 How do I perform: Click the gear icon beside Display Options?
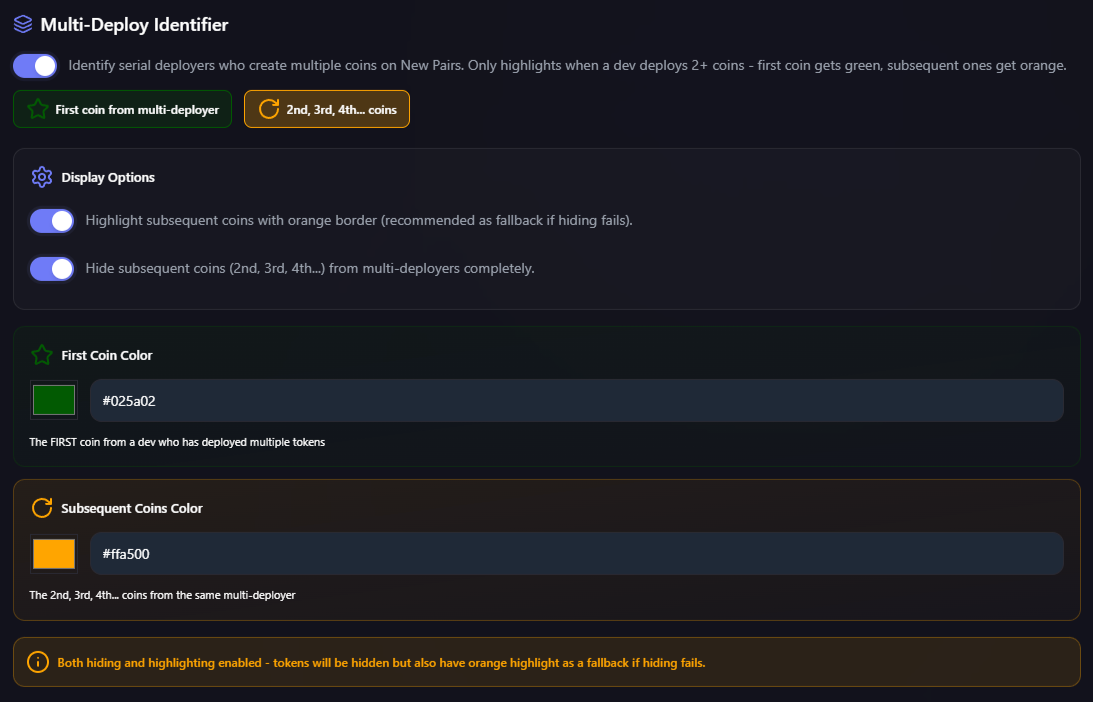click(41, 177)
